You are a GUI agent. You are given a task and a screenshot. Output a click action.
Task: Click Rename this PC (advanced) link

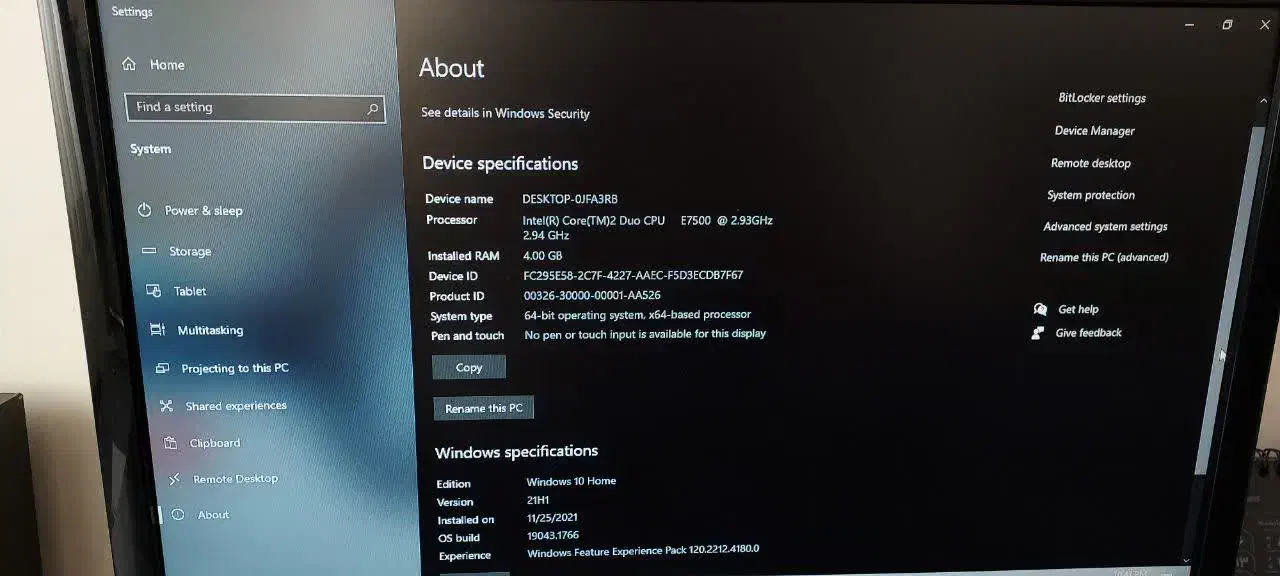pyautogui.click(x=1104, y=257)
